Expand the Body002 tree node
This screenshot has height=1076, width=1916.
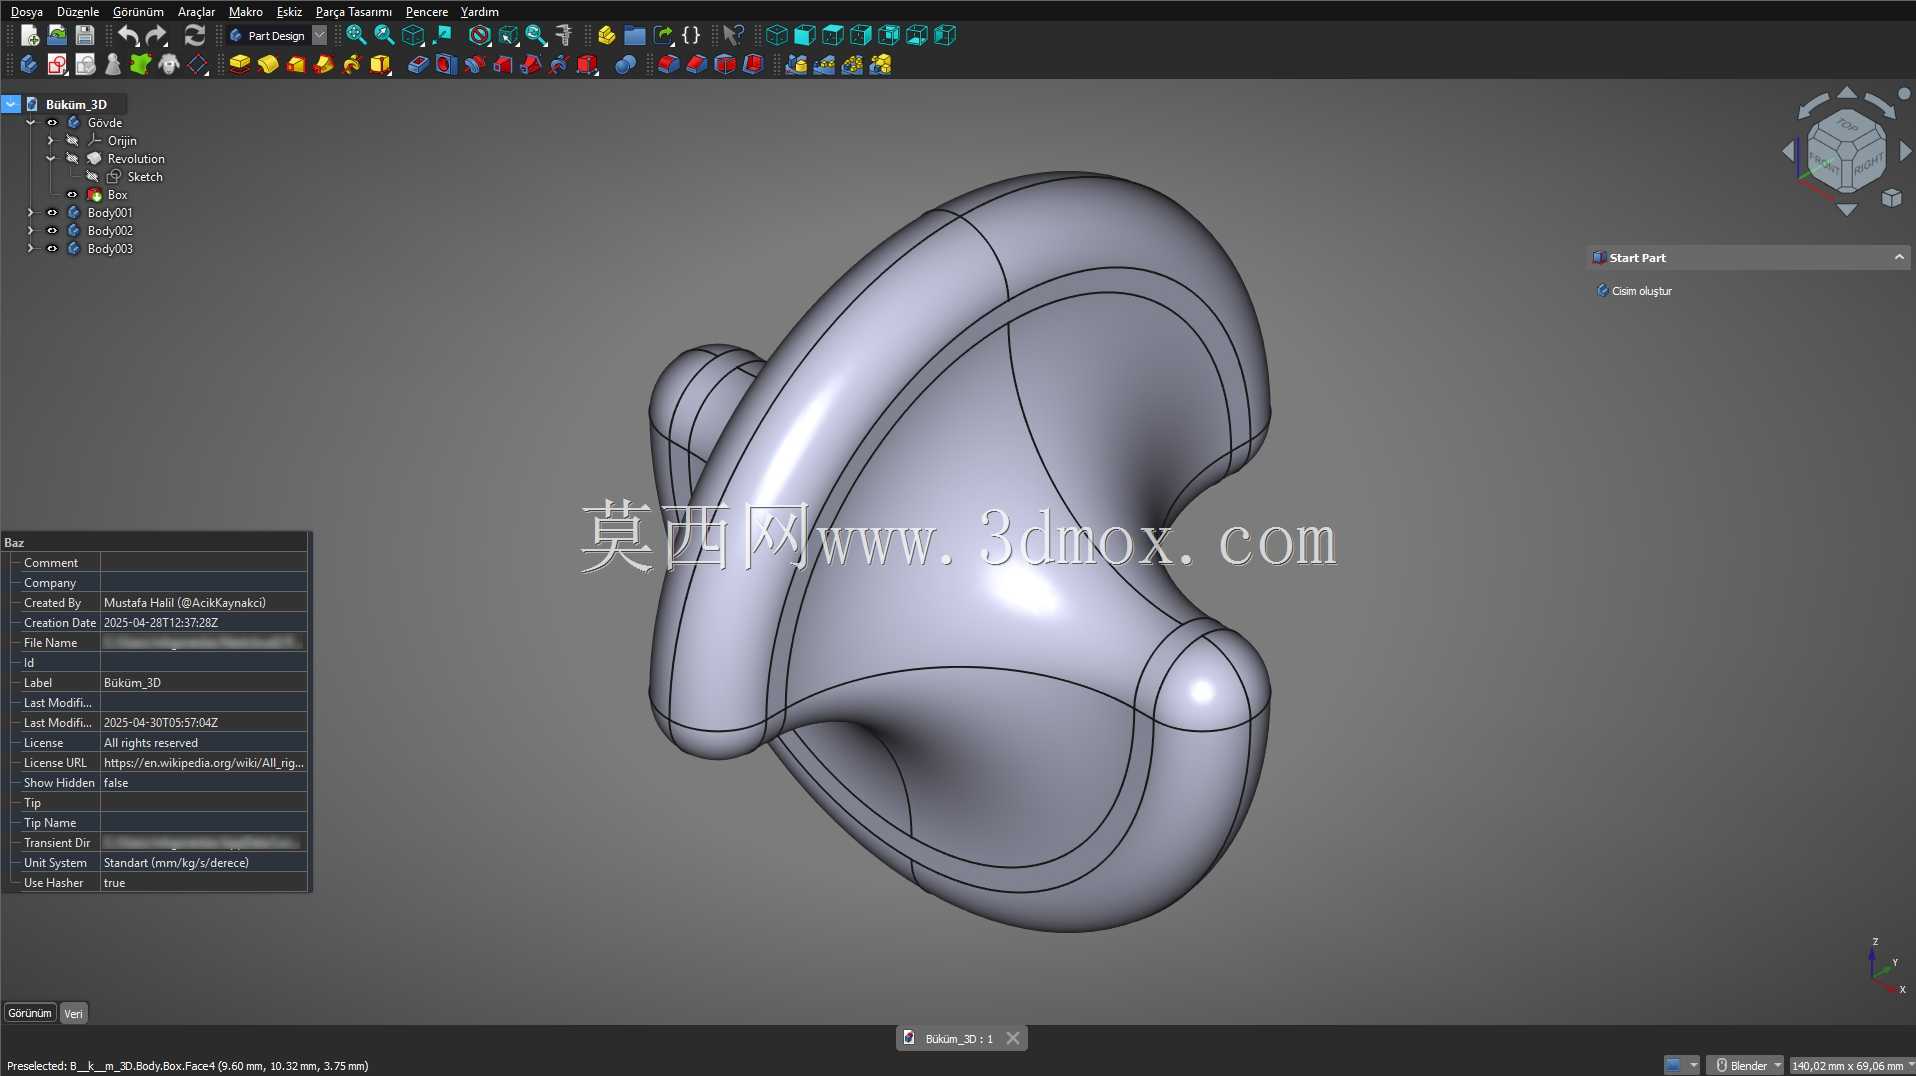(x=30, y=231)
